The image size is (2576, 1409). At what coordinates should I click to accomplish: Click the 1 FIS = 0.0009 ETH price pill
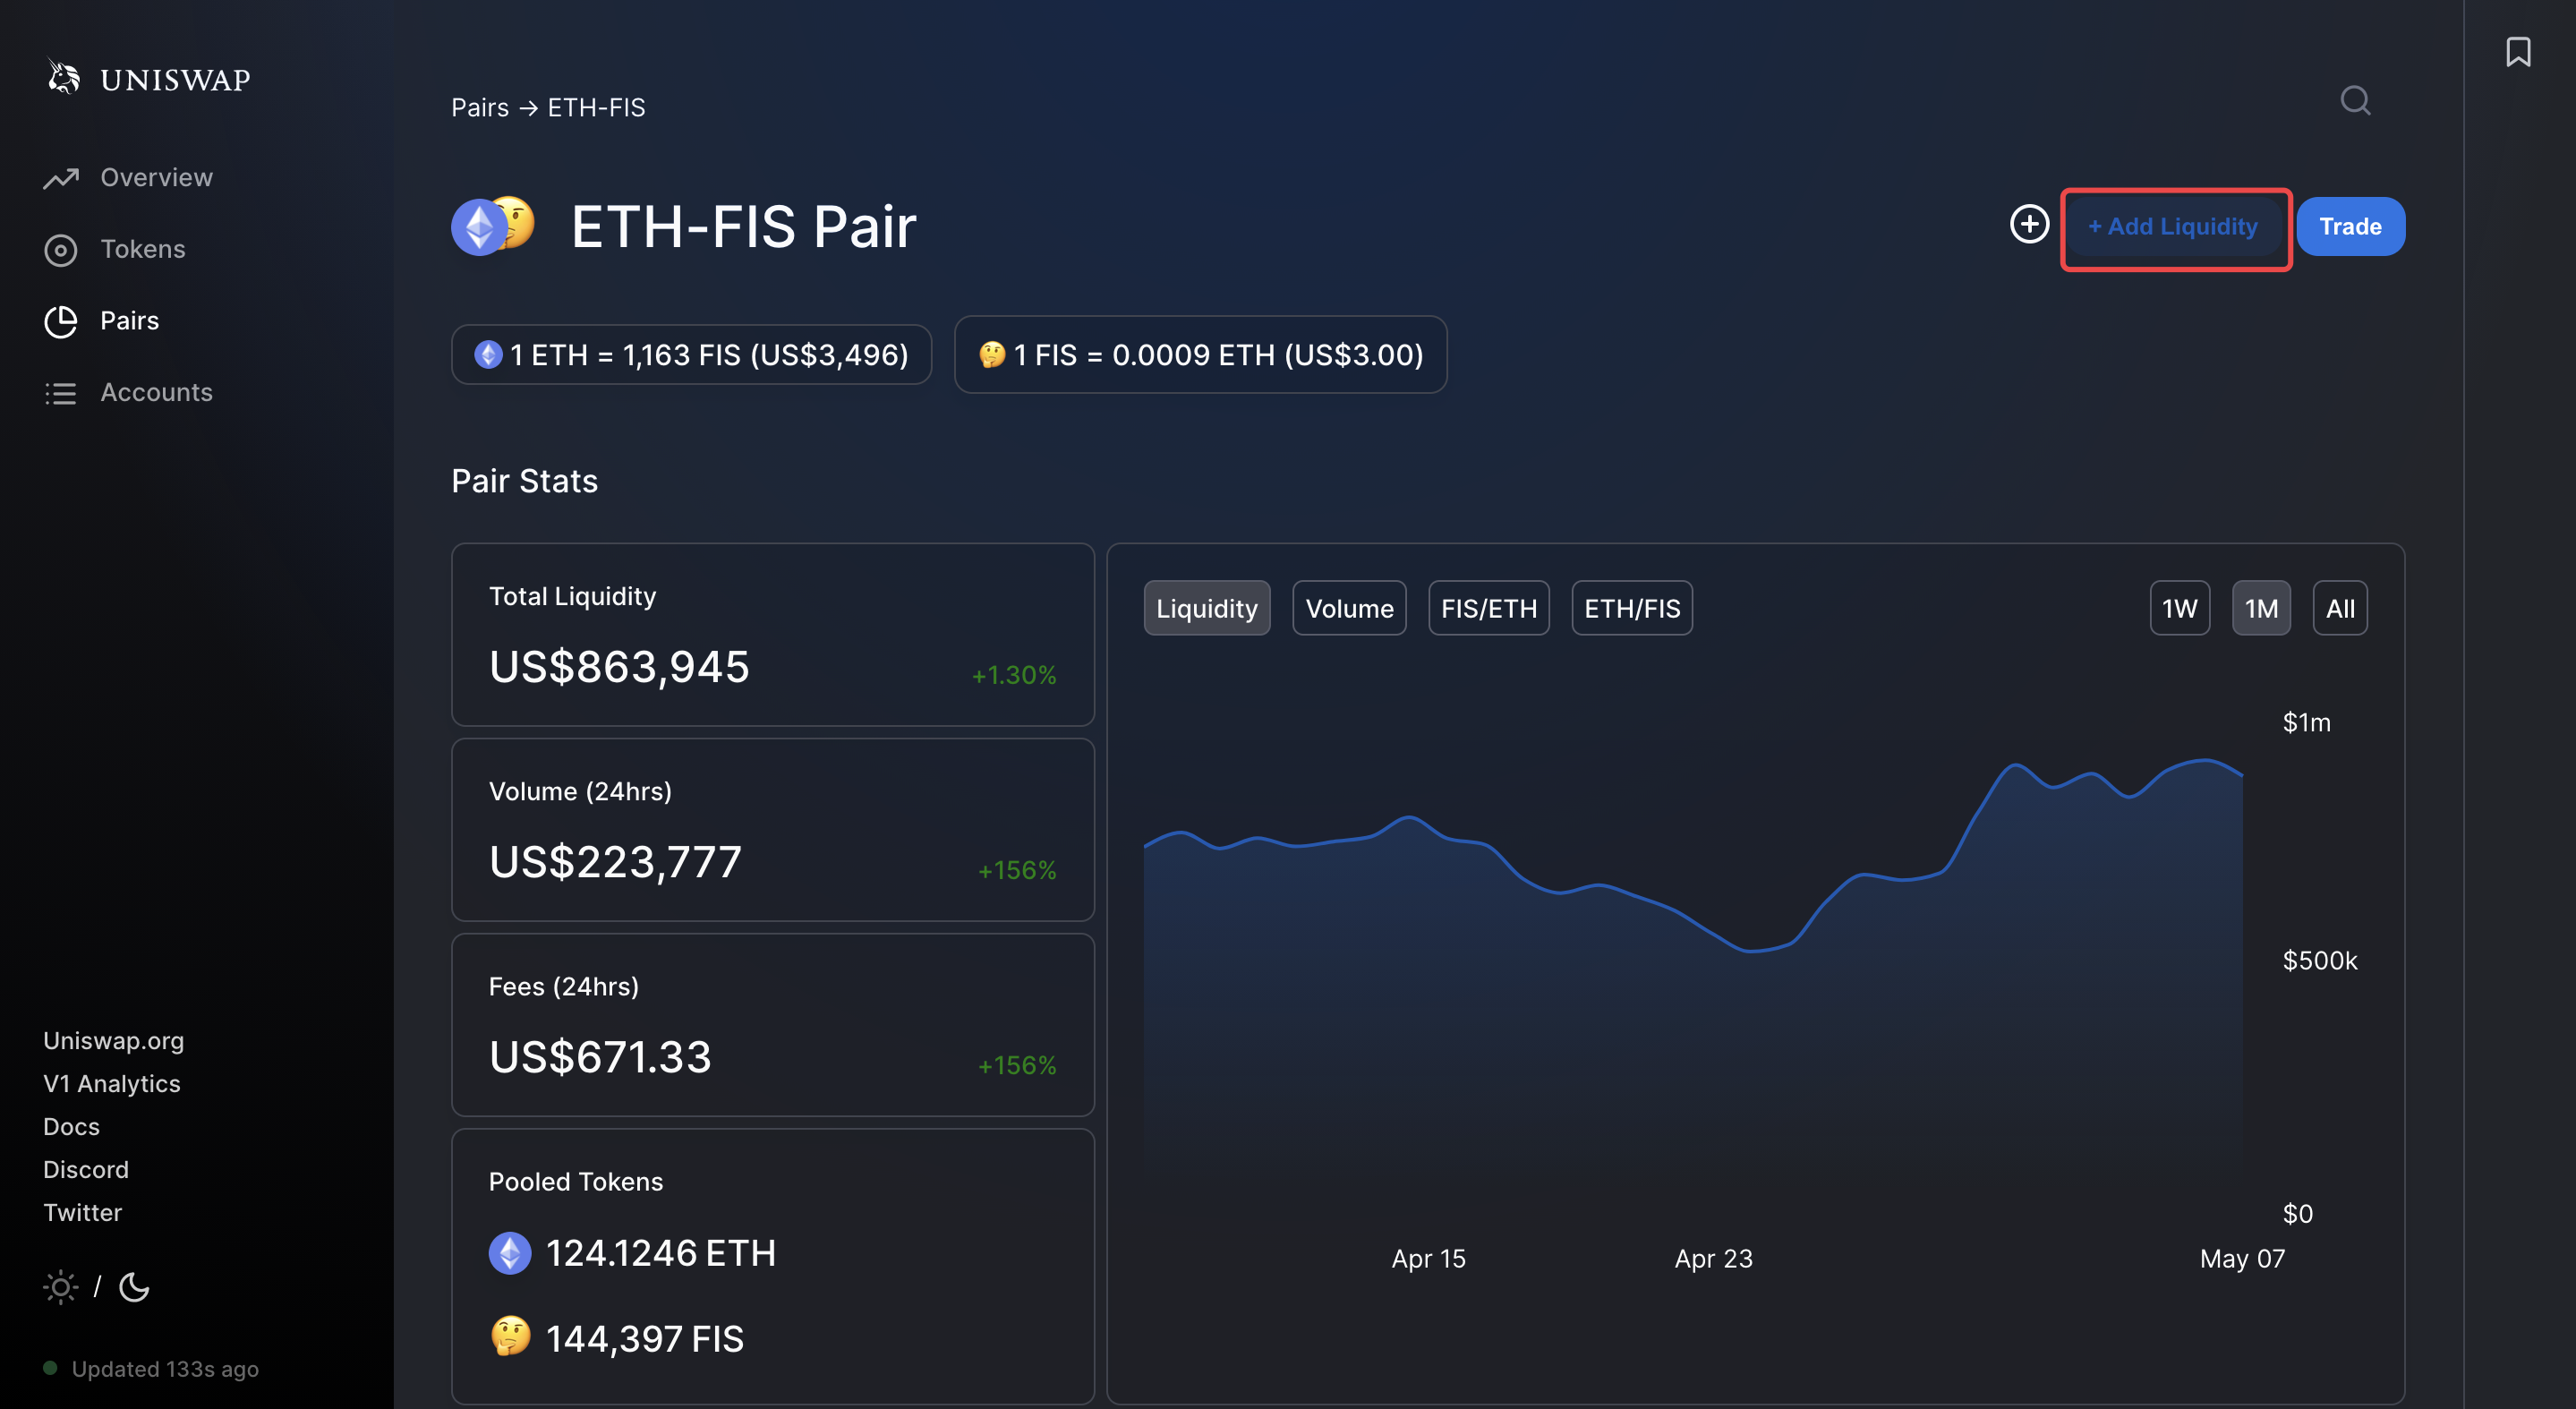click(1200, 355)
